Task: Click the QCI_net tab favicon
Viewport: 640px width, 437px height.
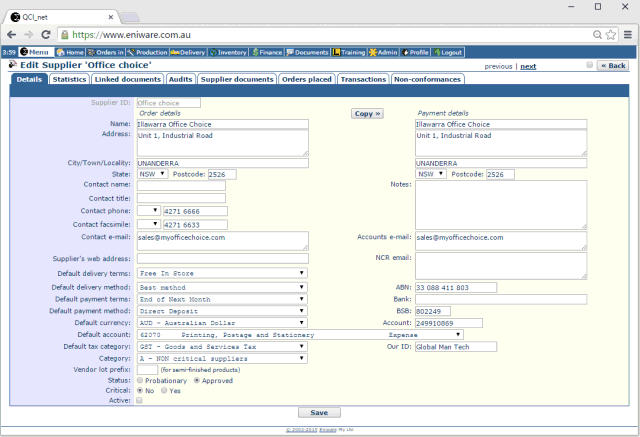Action: [15, 17]
